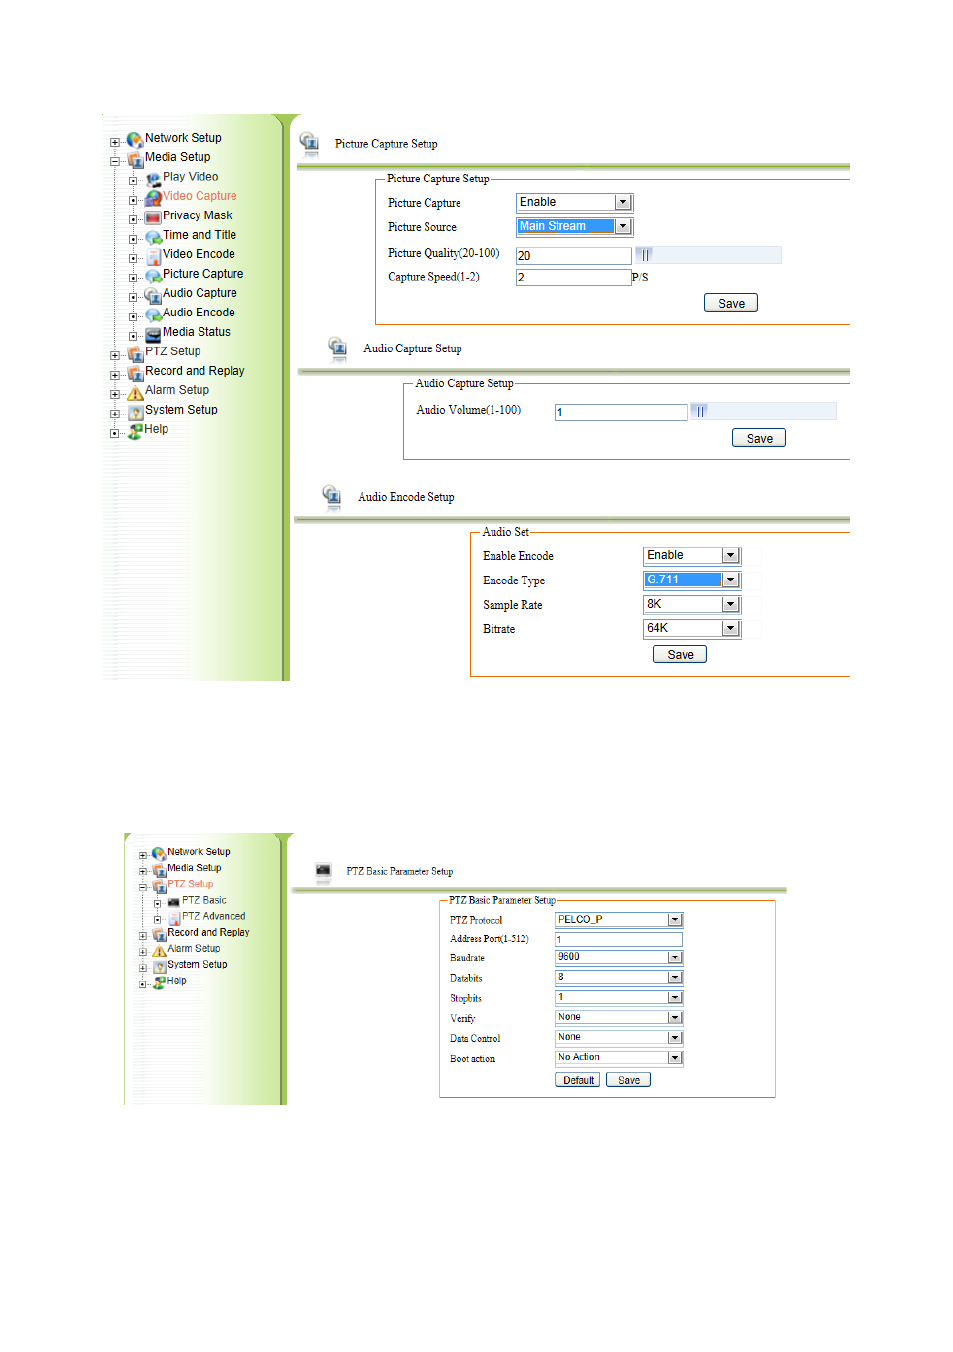
Task: Expand Network Setup node in upper tree
Action: [115, 142]
